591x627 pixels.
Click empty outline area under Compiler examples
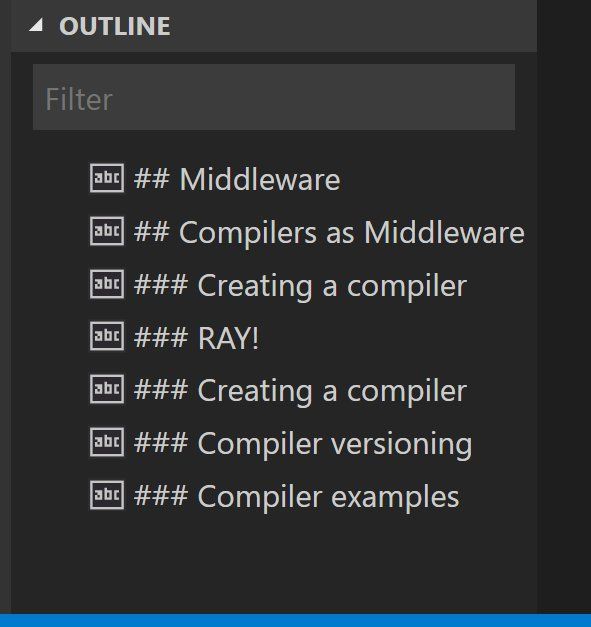click(274, 564)
